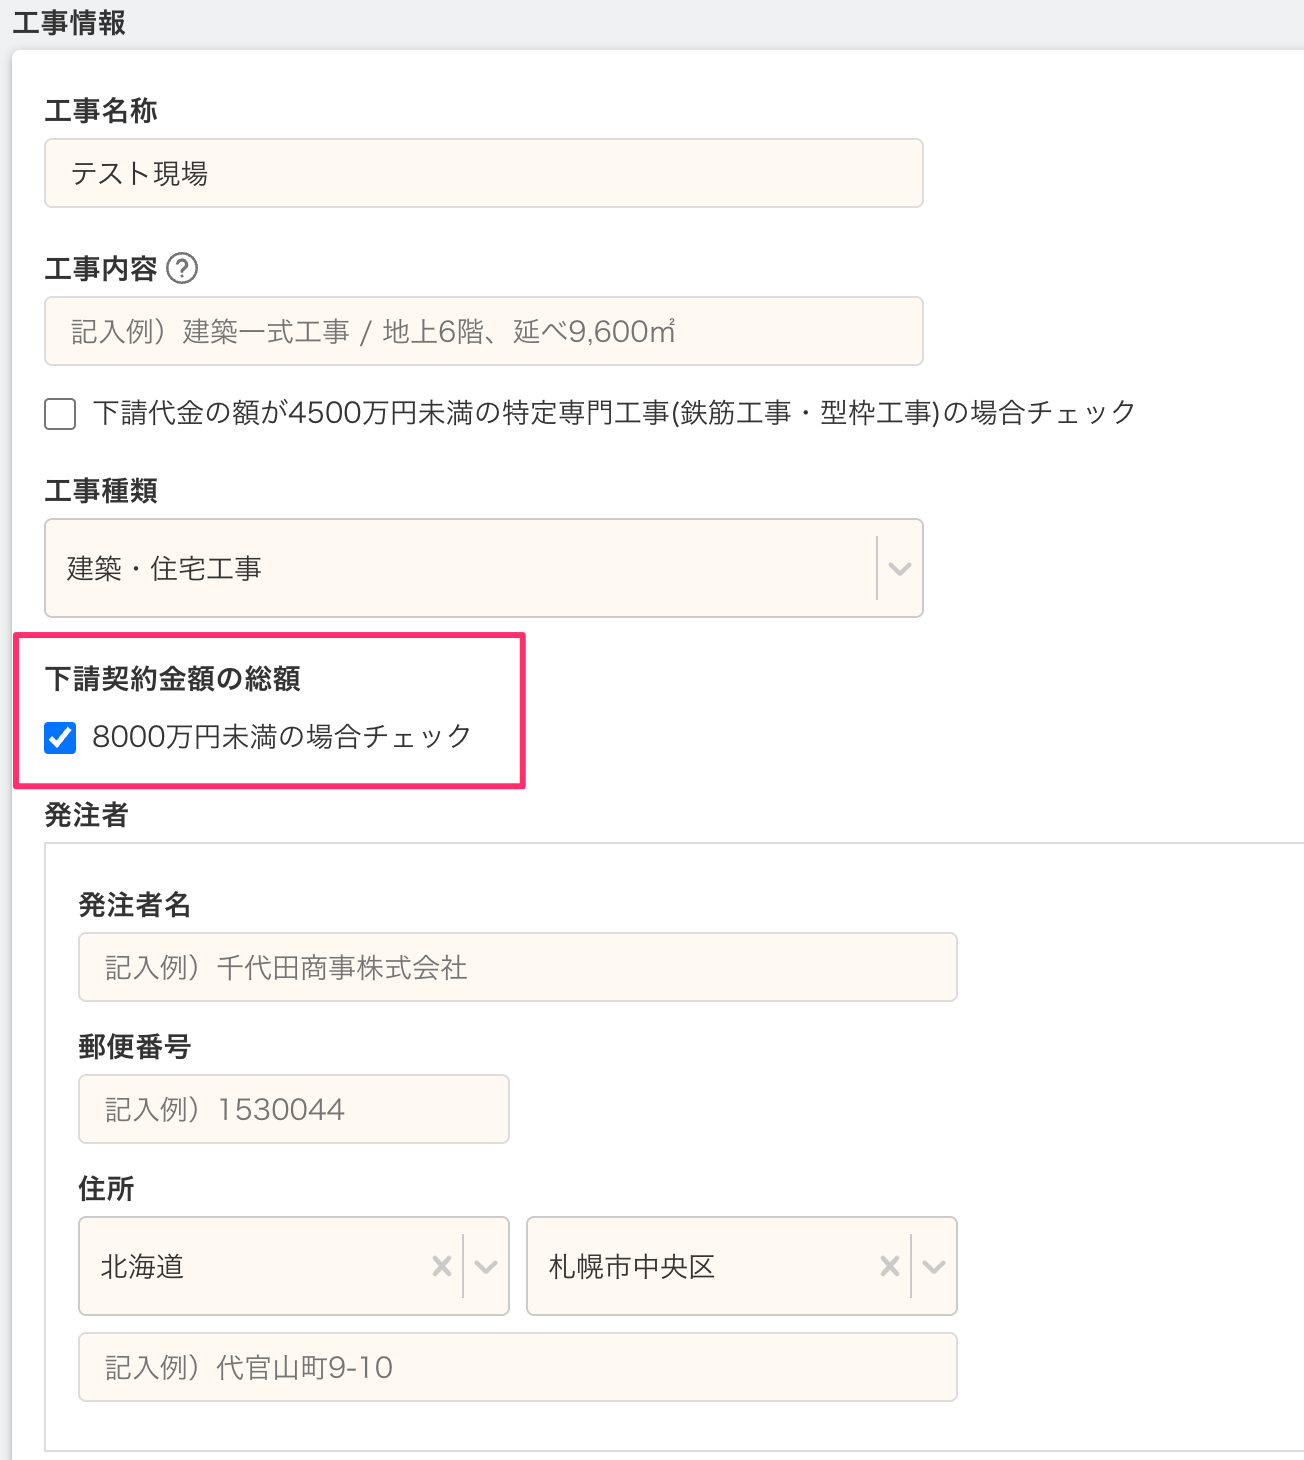Click the 郵便番号 input field

click(293, 1109)
